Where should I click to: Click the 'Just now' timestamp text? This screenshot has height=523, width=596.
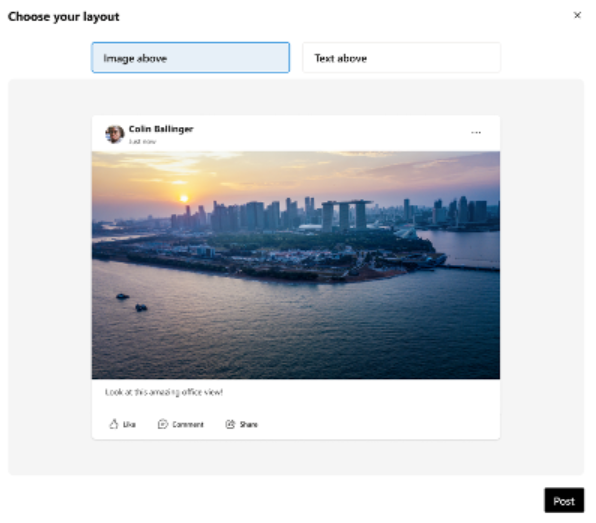(142, 141)
